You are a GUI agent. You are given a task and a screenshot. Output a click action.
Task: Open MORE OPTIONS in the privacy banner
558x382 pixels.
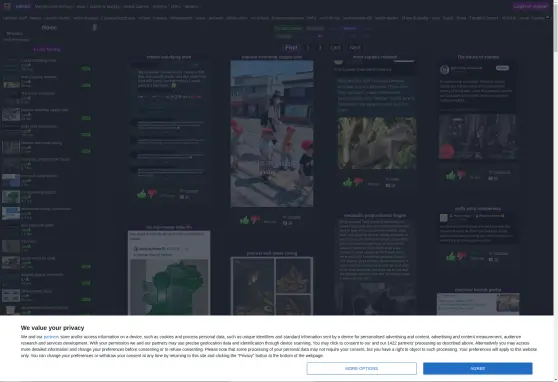coord(362,368)
